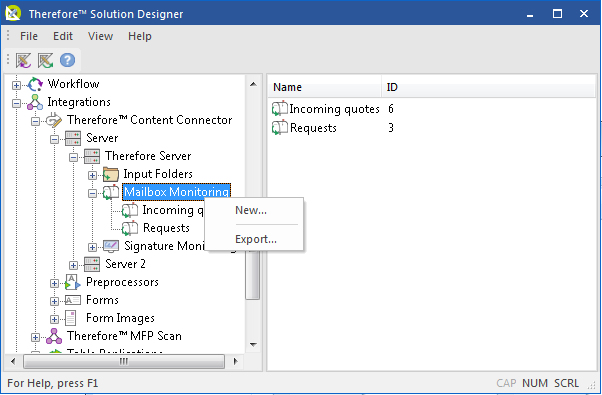Select the Server 2 tree label

(x=125, y=264)
